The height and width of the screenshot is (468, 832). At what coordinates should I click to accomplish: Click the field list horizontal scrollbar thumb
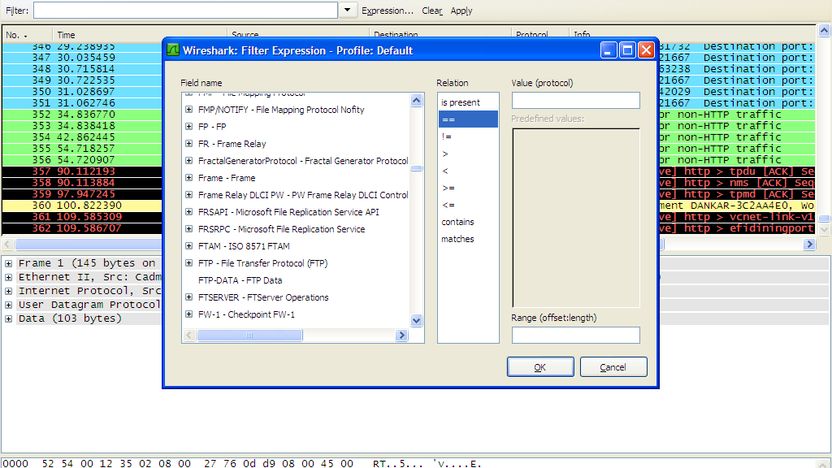tap(250, 335)
